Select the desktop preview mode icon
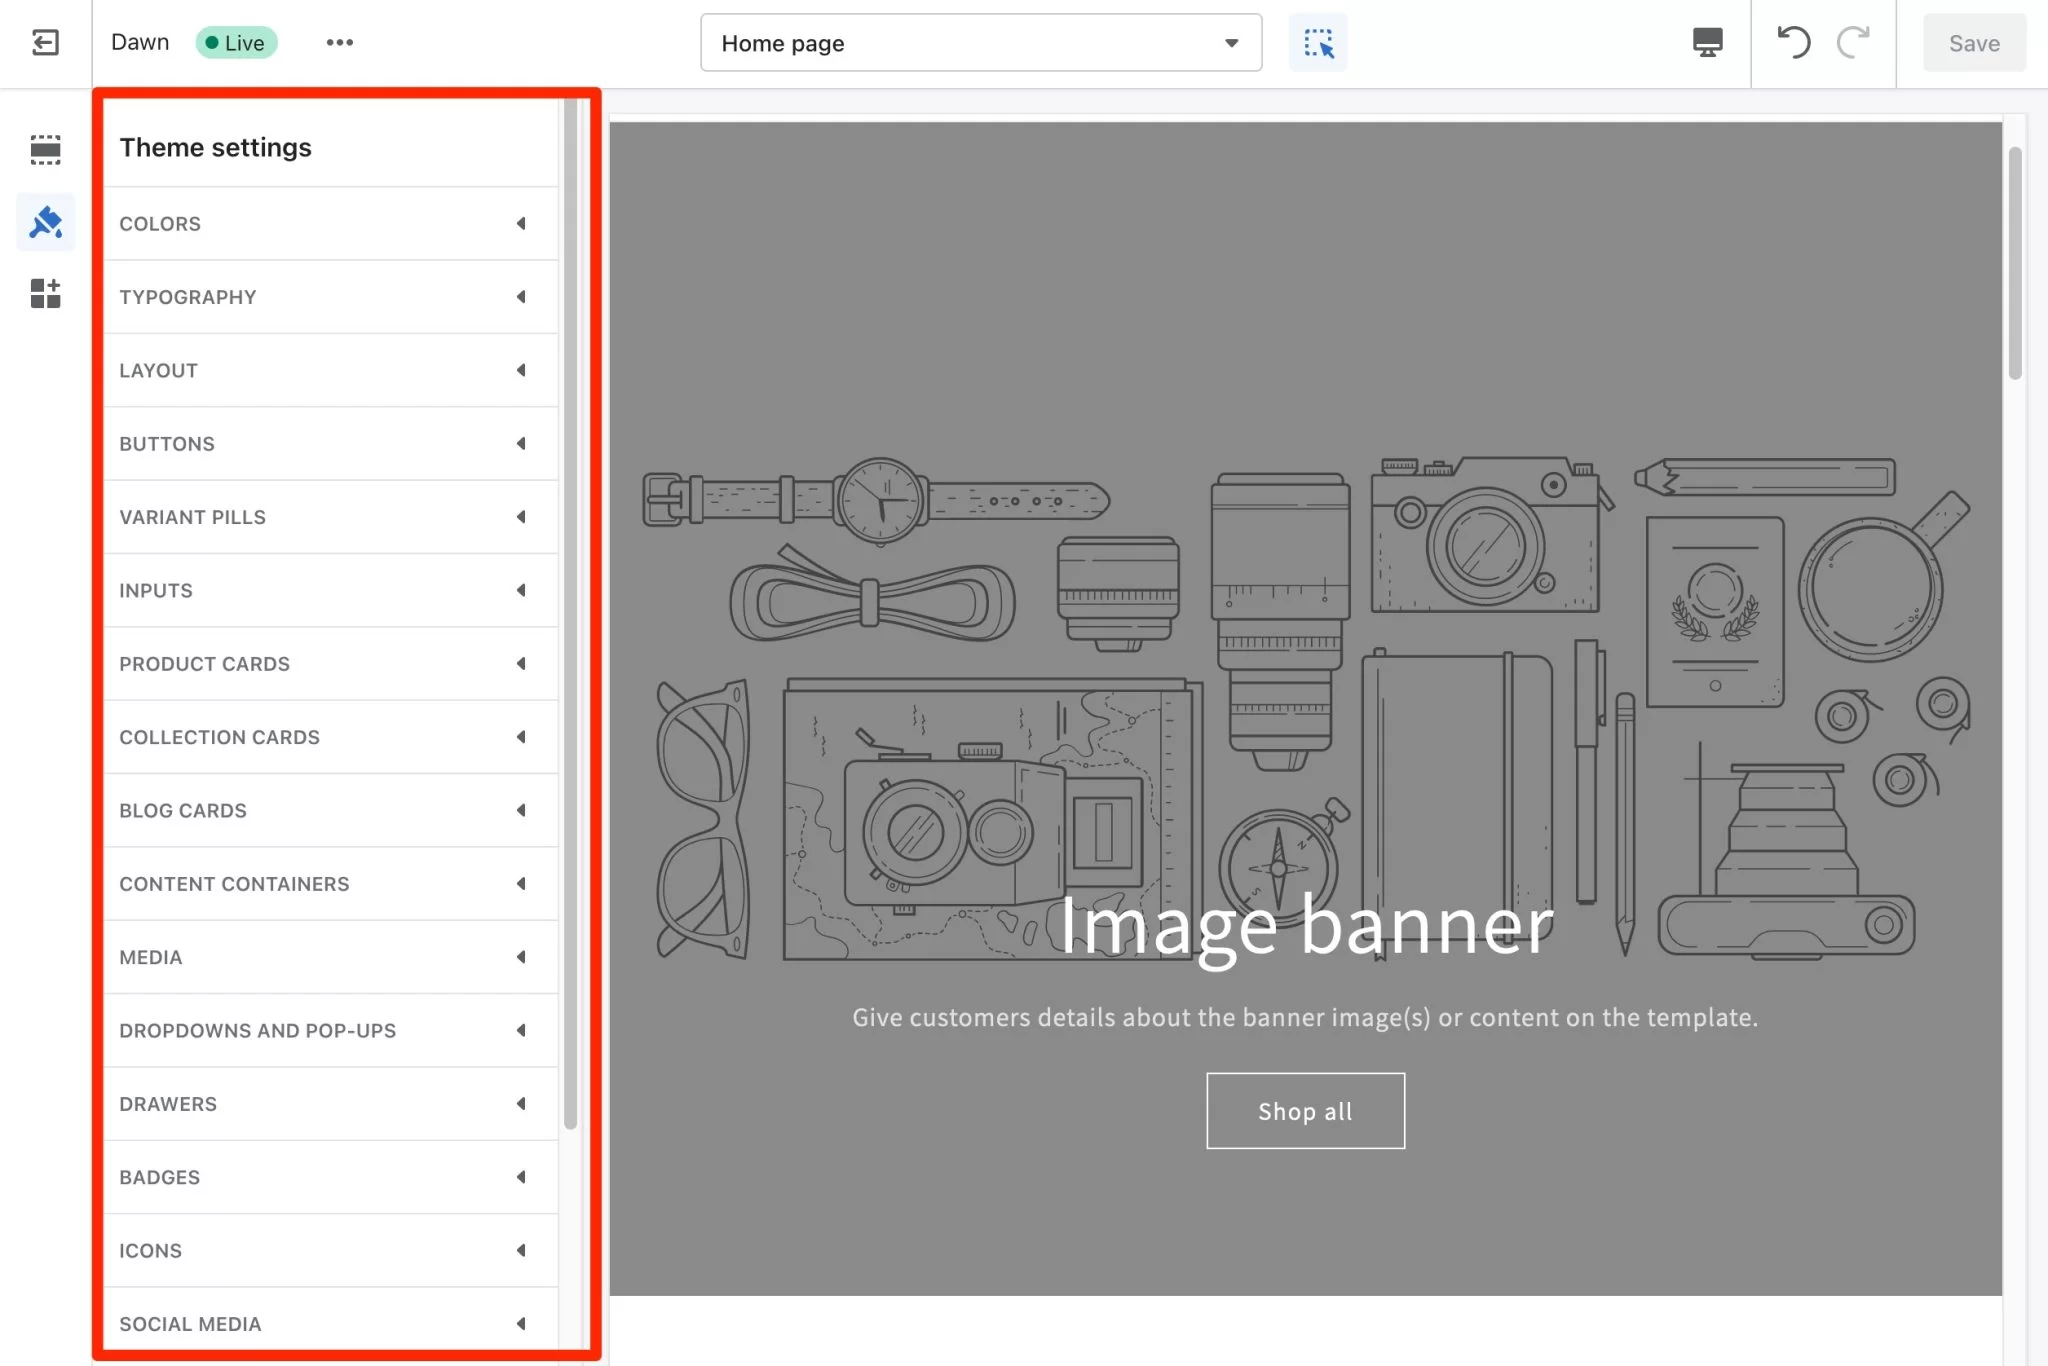The width and height of the screenshot is (2048, 1366). point(1708,41)
